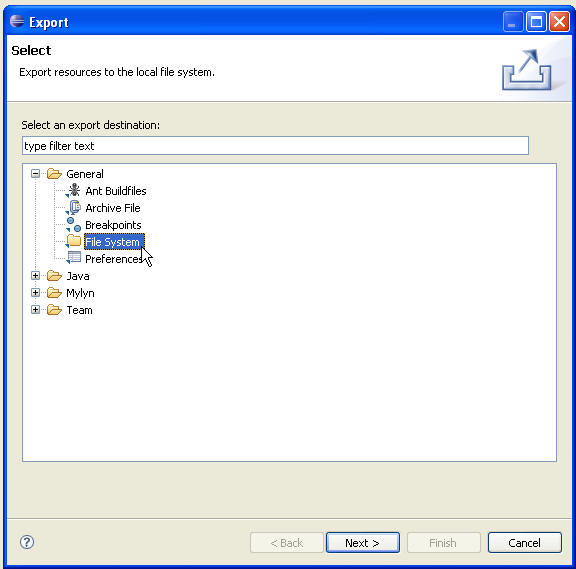Screen dimensions: 576x569
Task: Click the General folder icon
Action: (x=54, y=173)
